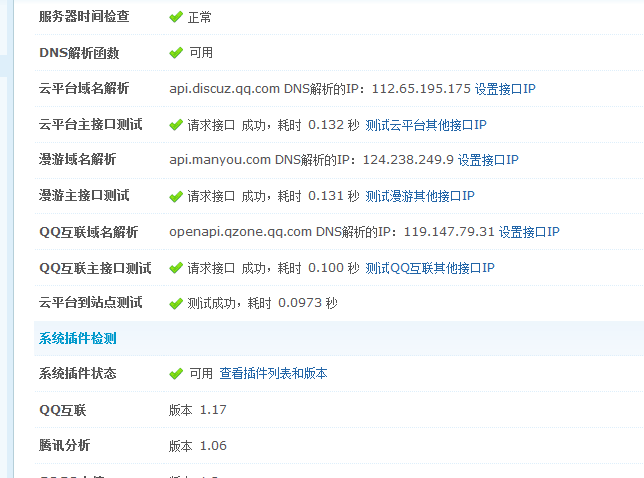Click 耗时 0.132 秒 result text
The image size is (644, 478).
pos(318,125)
